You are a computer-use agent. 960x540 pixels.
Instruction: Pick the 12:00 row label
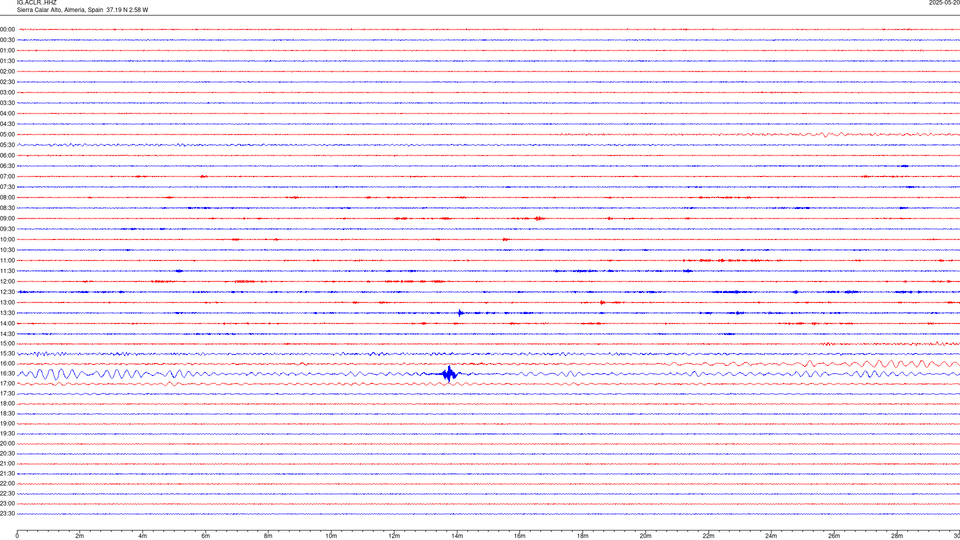pos(7,281)
